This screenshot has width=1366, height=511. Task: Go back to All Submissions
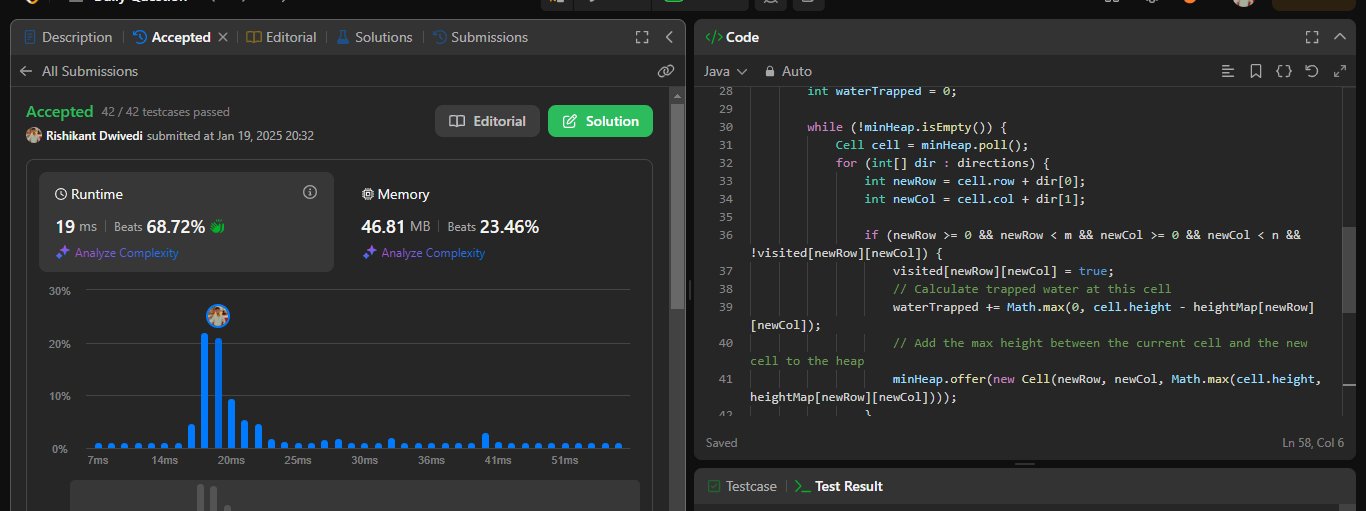[79, 71]
